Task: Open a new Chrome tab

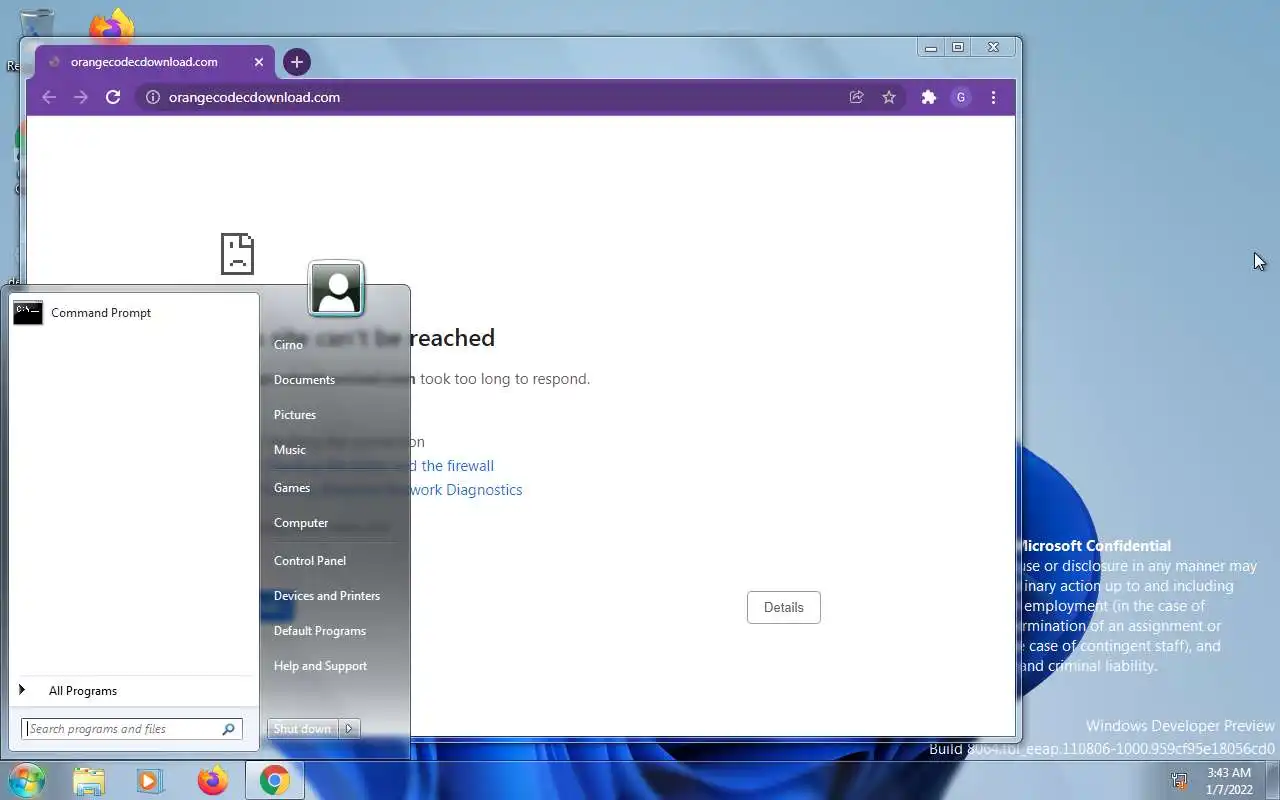Action: point(296,62)
